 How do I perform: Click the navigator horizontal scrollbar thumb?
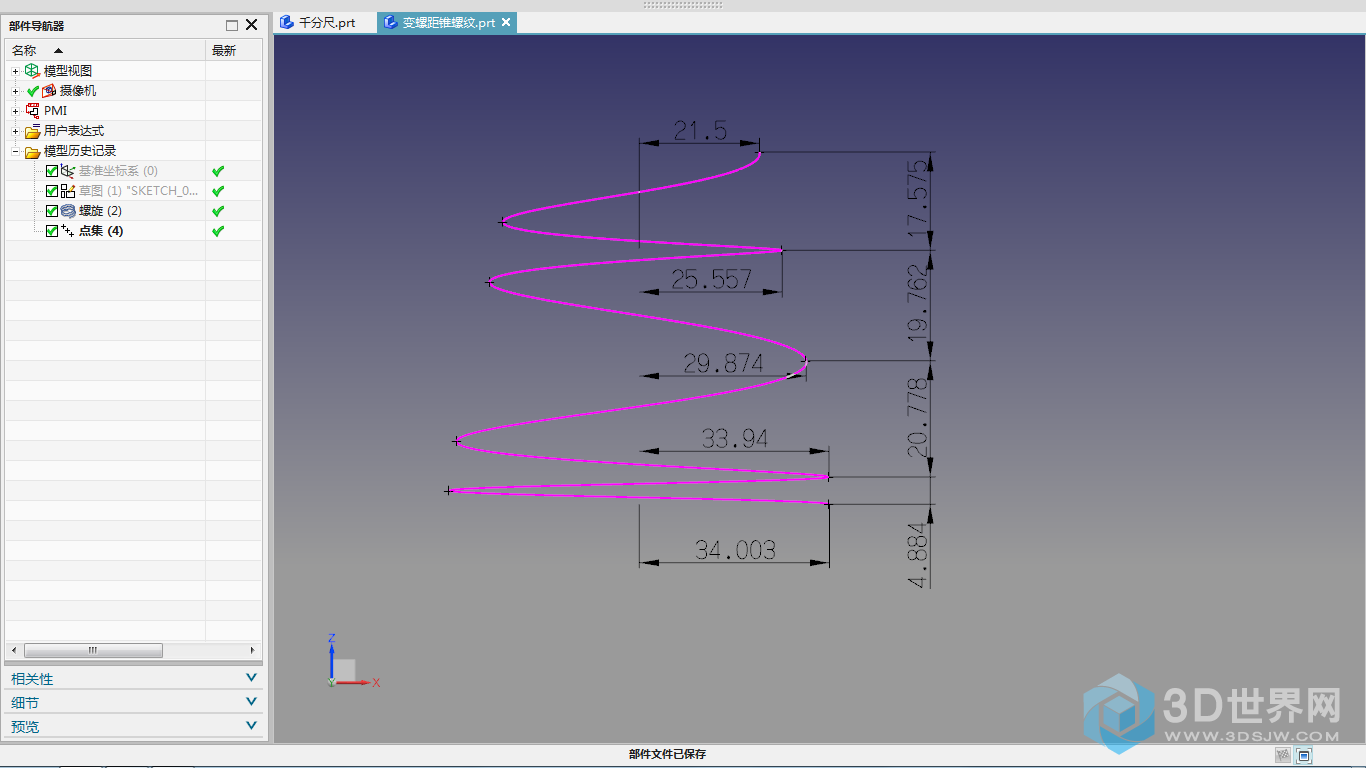click(x=93, y=650)
